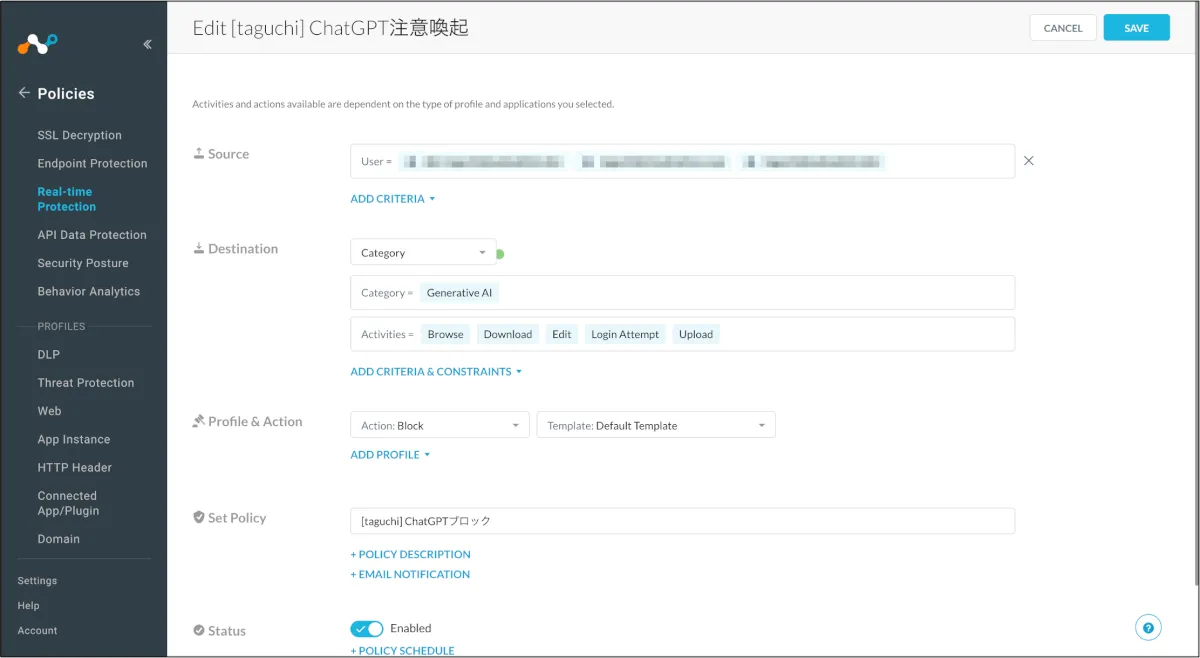The width and height of the screenshot is (1200, 658).
Task: Open the Category destination dropdown
Action: [x=423, y=253]
